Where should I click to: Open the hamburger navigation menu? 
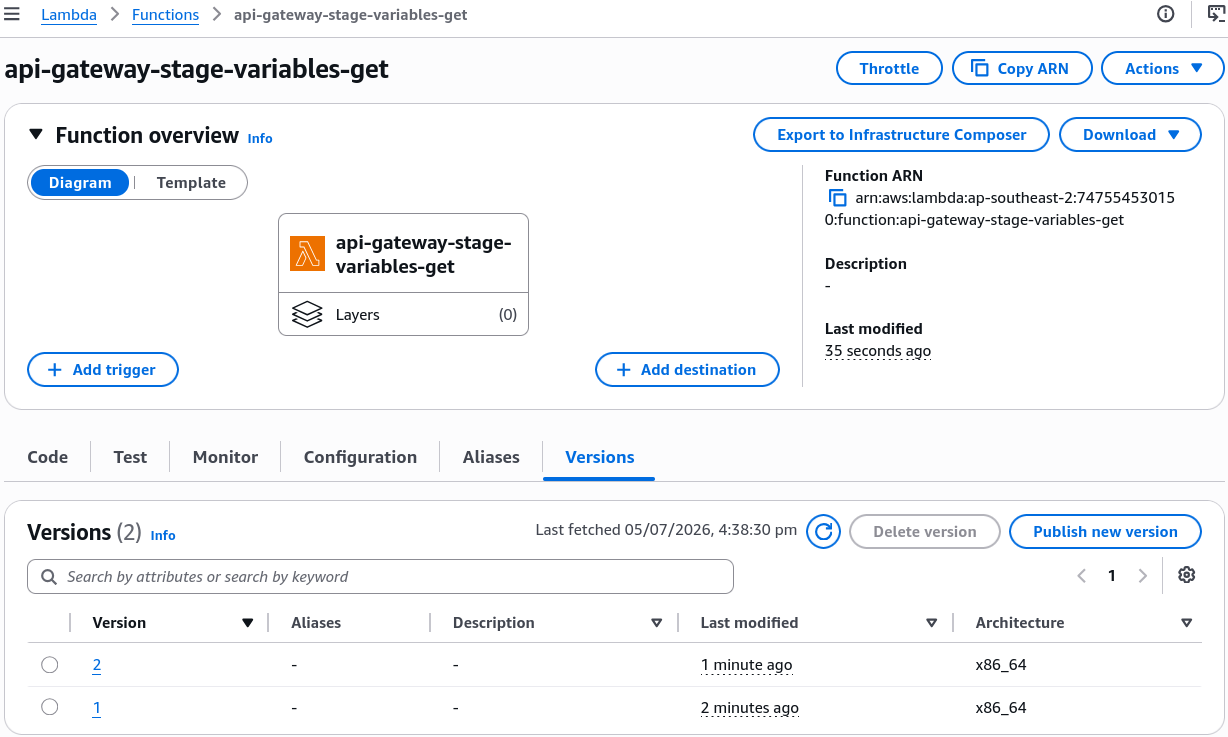12,14
